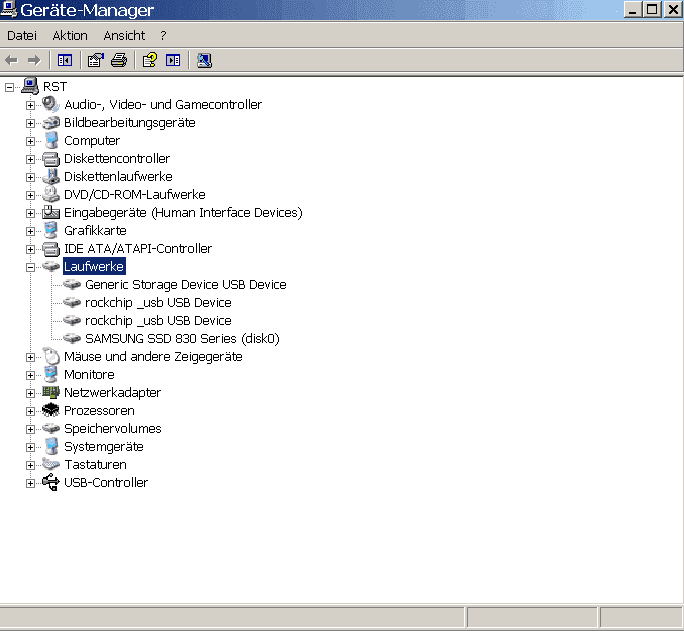The width and height of the screenshot is (684, 631).
Task: Expand the Prozessoren node
Action: 30,411
